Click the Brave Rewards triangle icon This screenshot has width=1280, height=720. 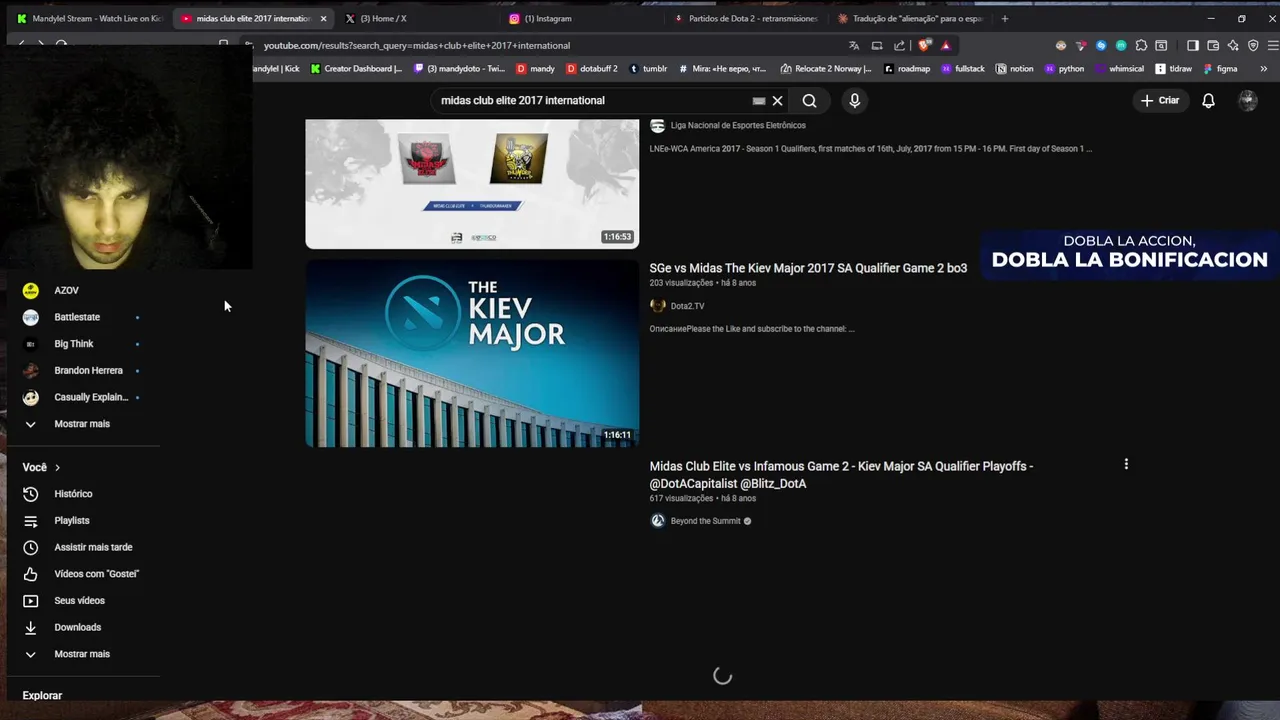[946, 45]
